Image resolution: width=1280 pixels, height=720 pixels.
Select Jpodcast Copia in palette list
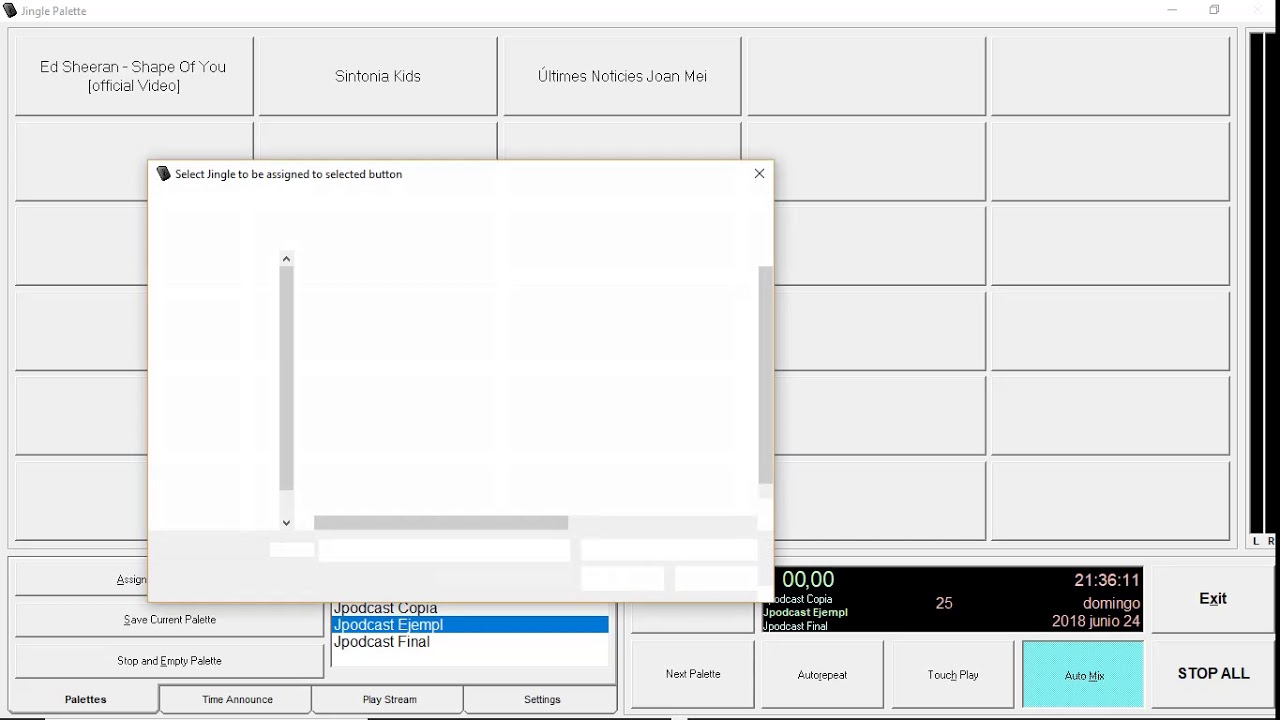470,608
